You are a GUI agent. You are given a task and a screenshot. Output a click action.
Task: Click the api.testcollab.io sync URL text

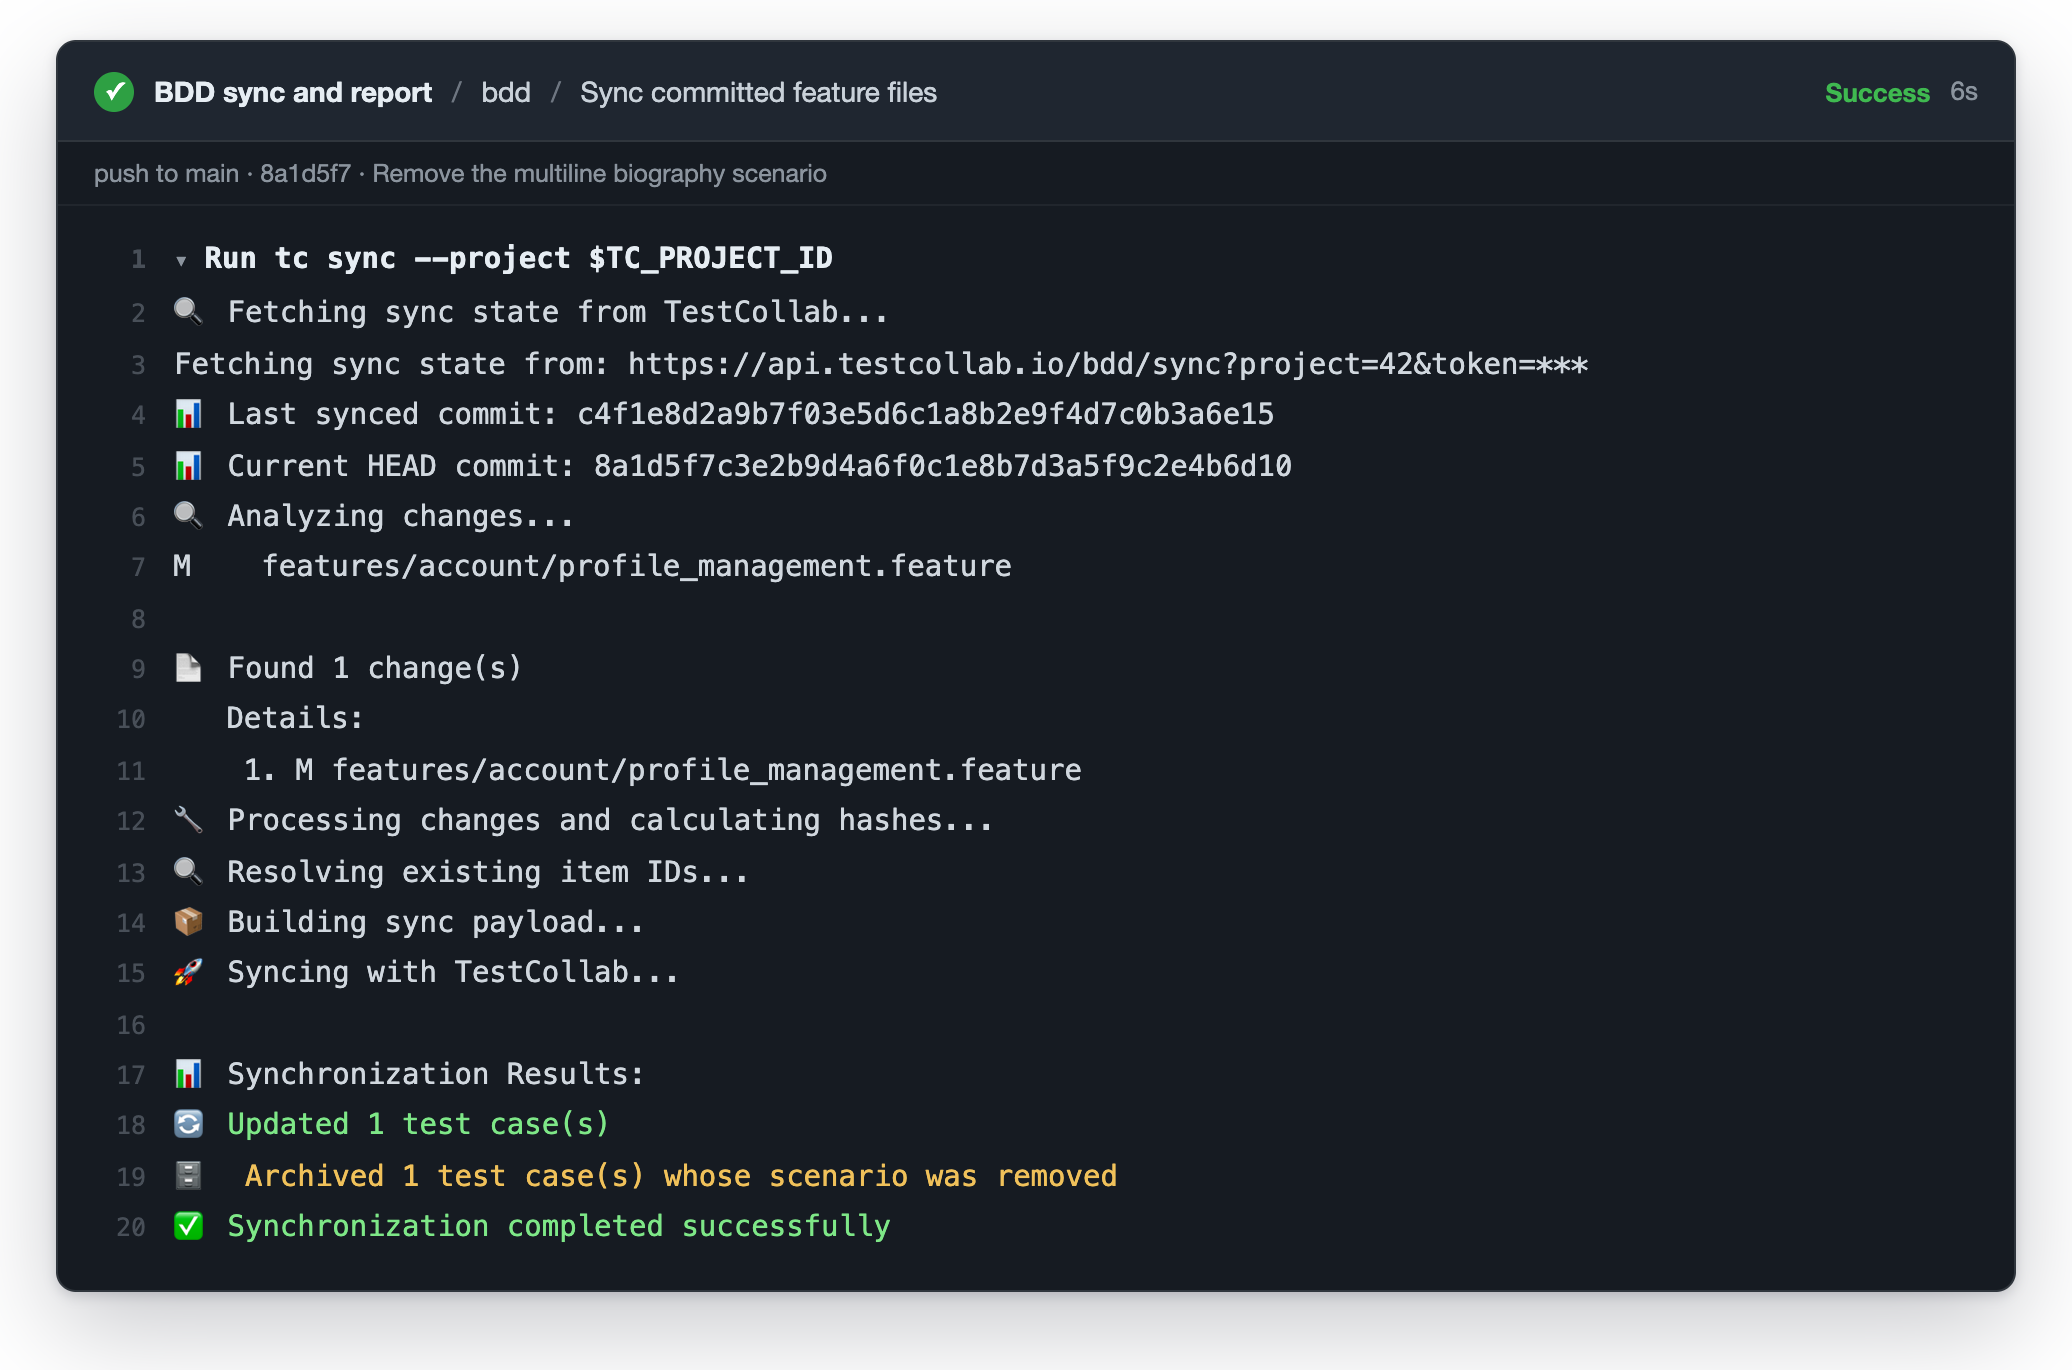1108,364
